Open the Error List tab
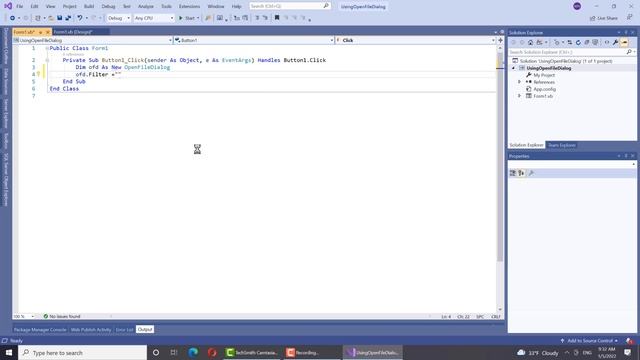The height and width of the screenshot is (360, 640). 124,329
